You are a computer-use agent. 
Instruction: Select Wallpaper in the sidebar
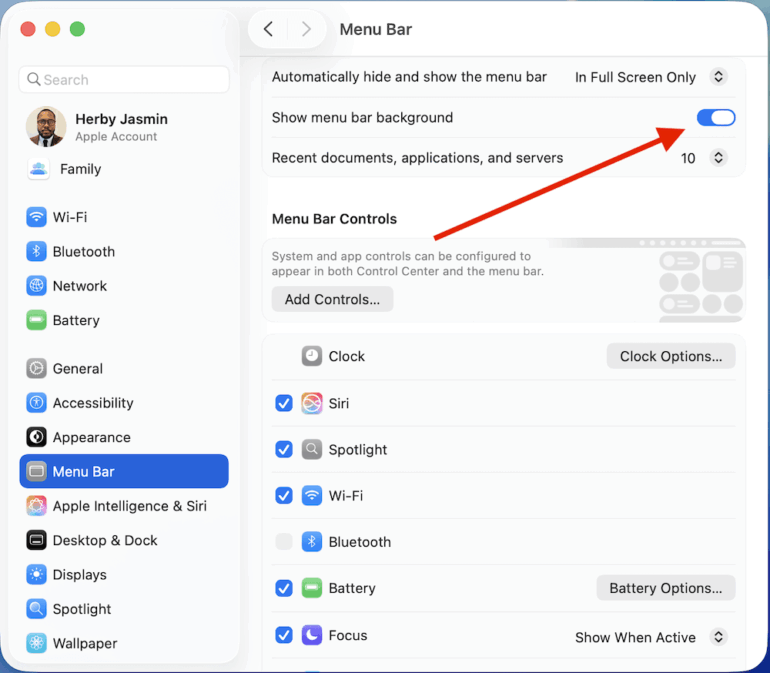pos(124,644)
